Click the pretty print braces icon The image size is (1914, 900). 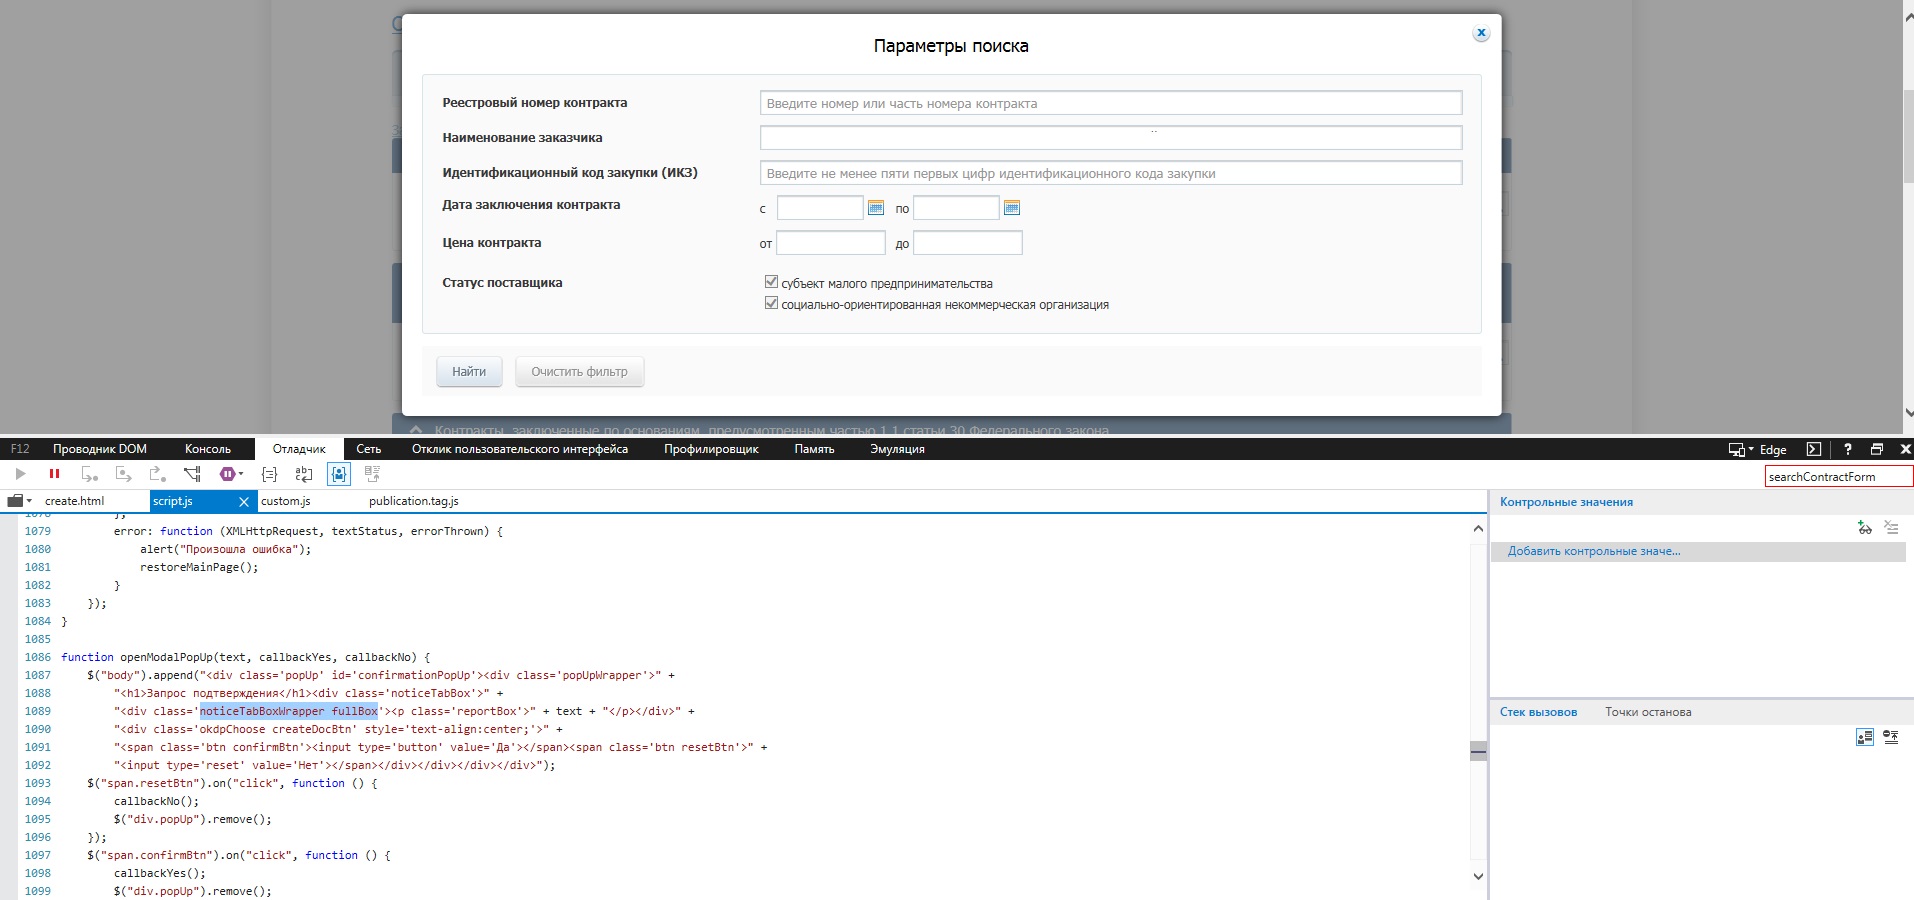click(269, 474)
